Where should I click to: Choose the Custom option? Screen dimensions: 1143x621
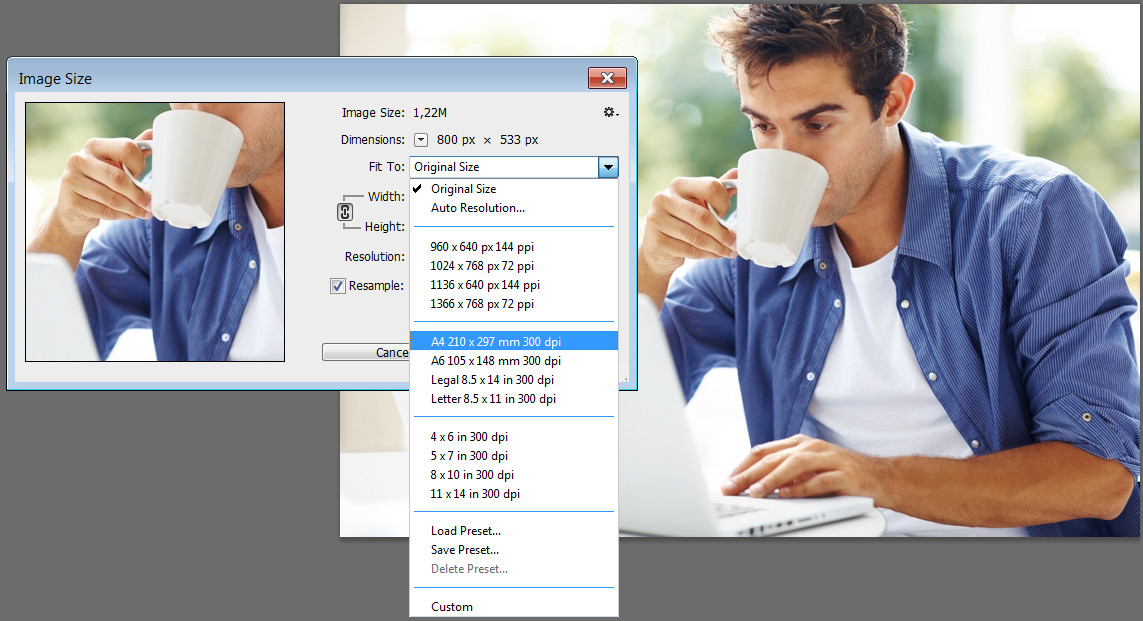click(514, 606)
